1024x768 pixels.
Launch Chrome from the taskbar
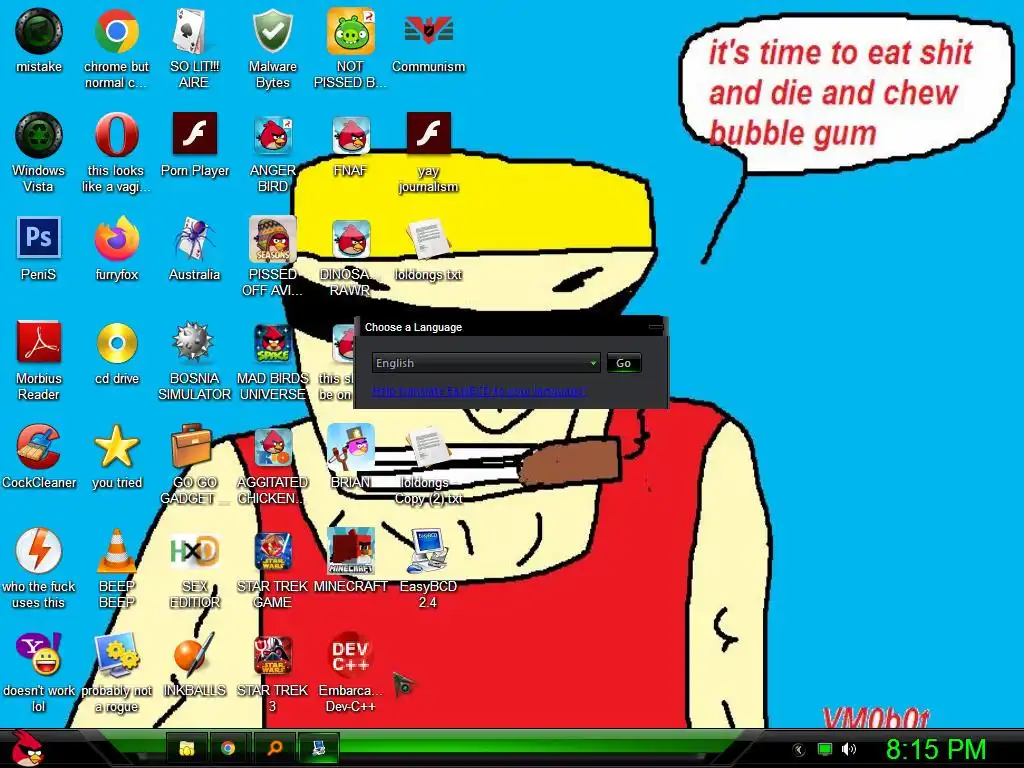tap(228, 748)
